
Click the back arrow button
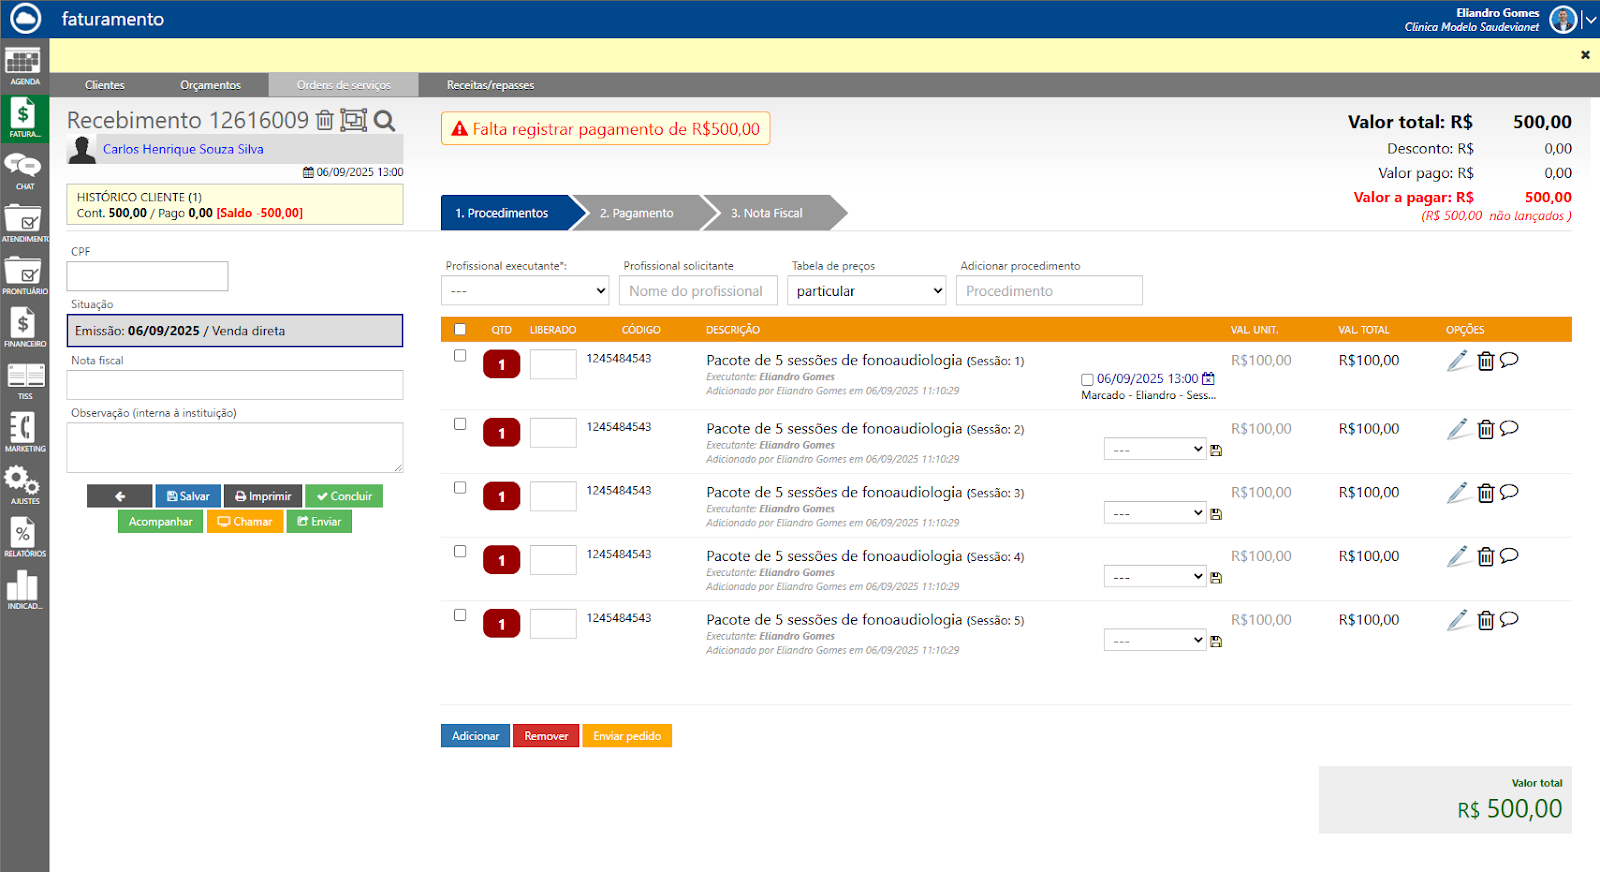click(x=120, y=496)
